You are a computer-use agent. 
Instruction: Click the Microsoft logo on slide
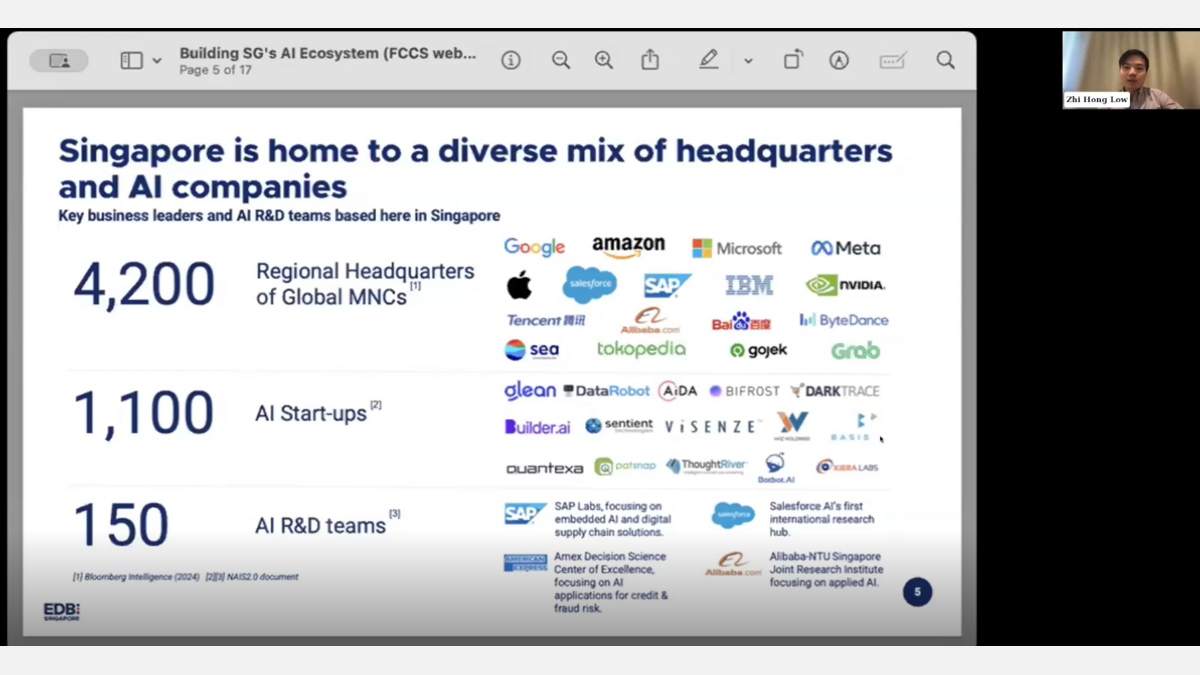tap(737, 248)
